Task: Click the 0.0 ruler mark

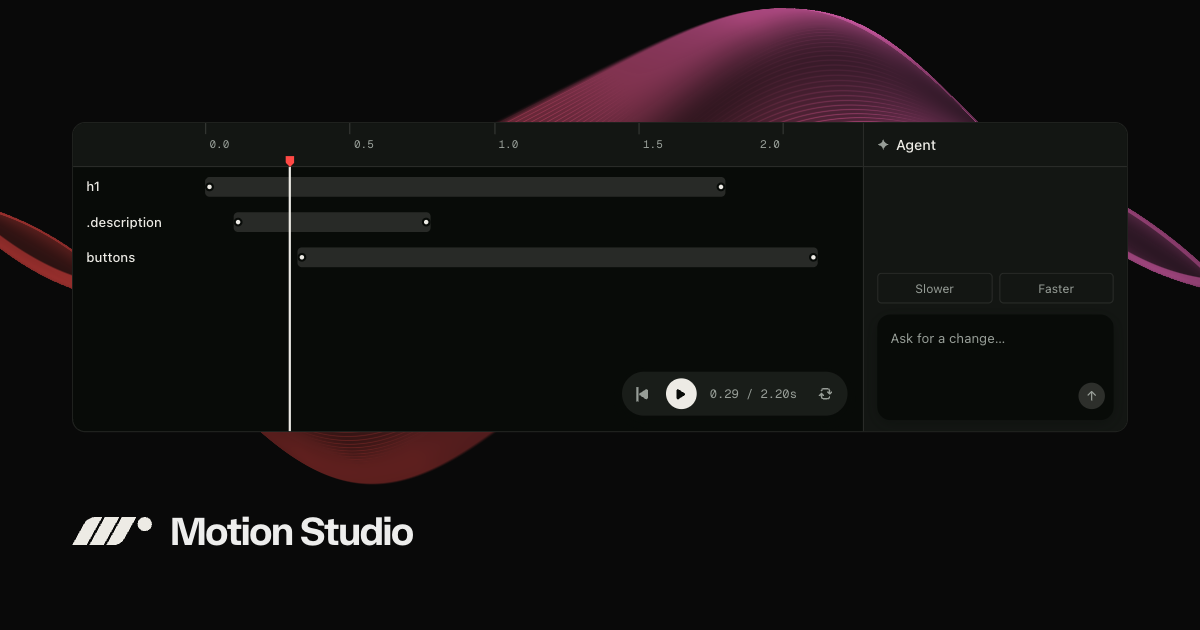Action: click(219, 144)
